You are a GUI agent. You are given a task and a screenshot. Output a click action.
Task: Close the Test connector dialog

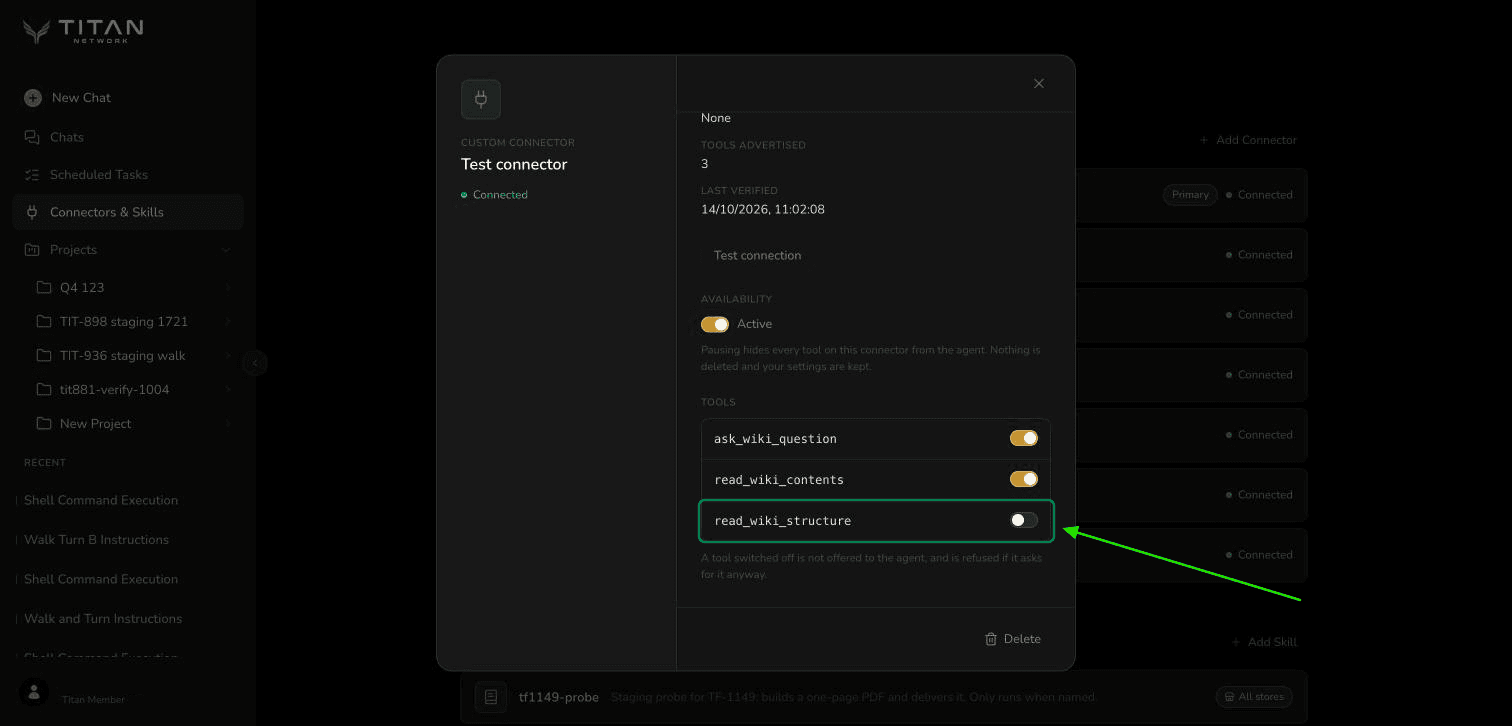click(x=1039, y=84)
